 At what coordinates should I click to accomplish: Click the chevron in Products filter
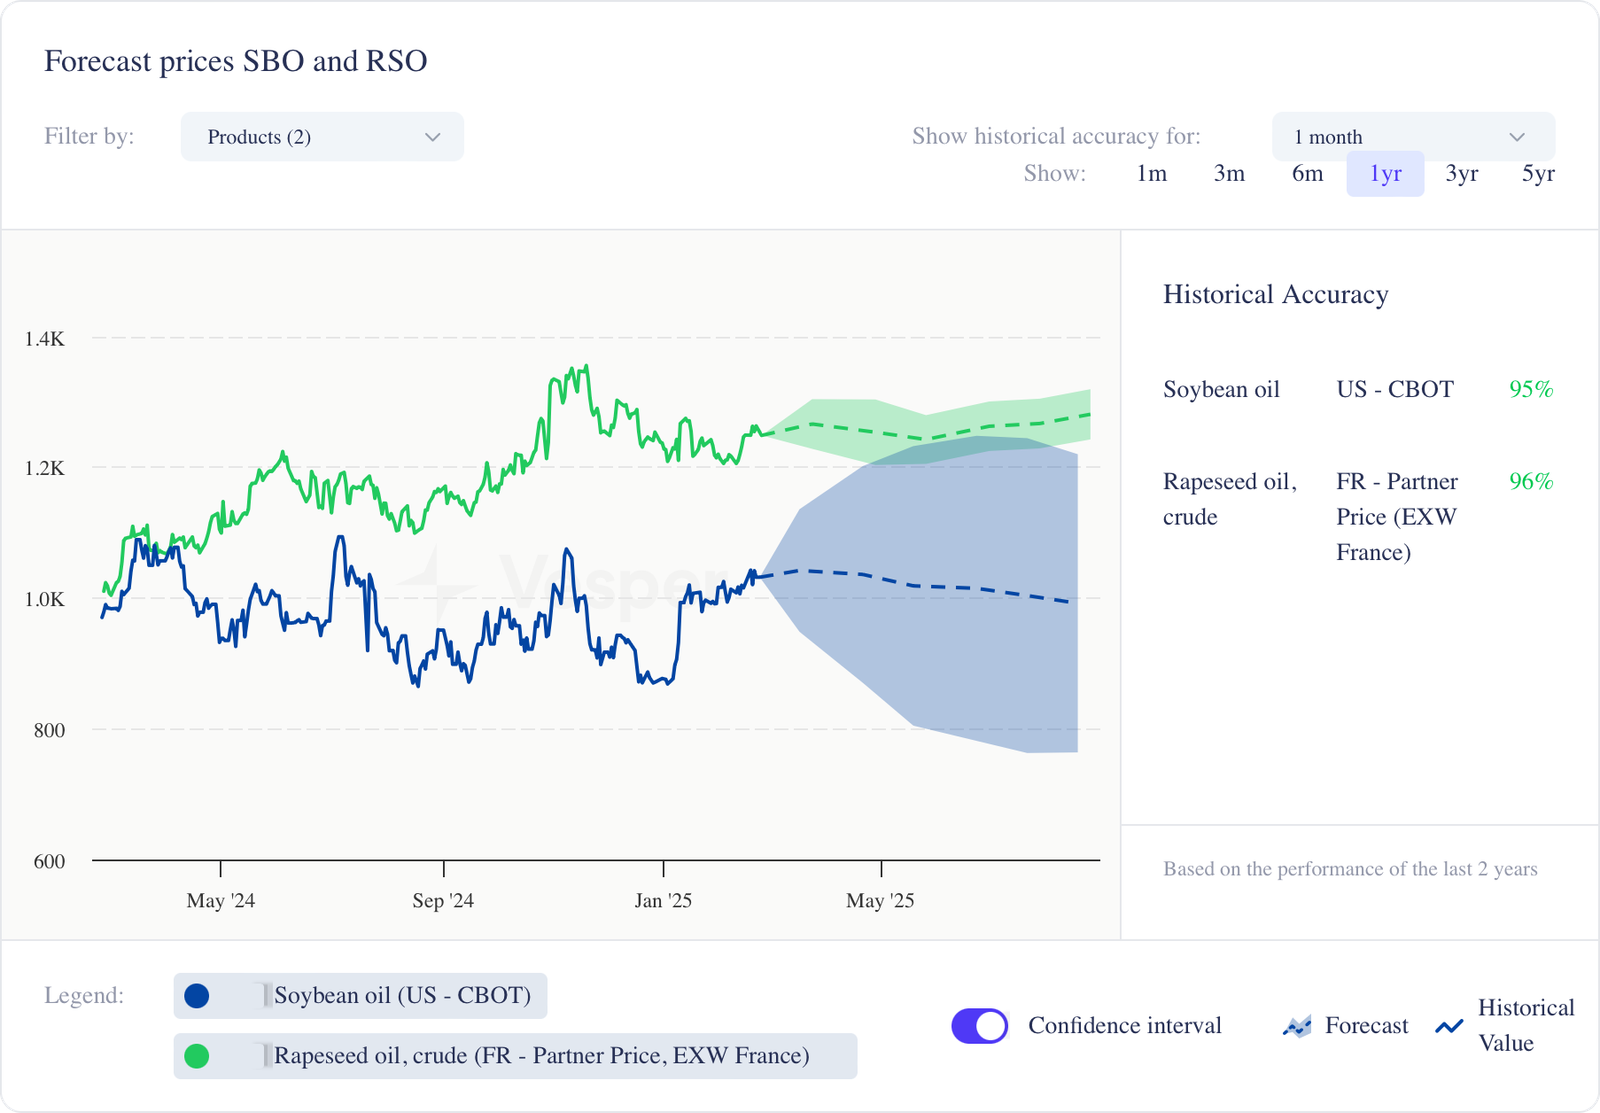coord(433,137)
